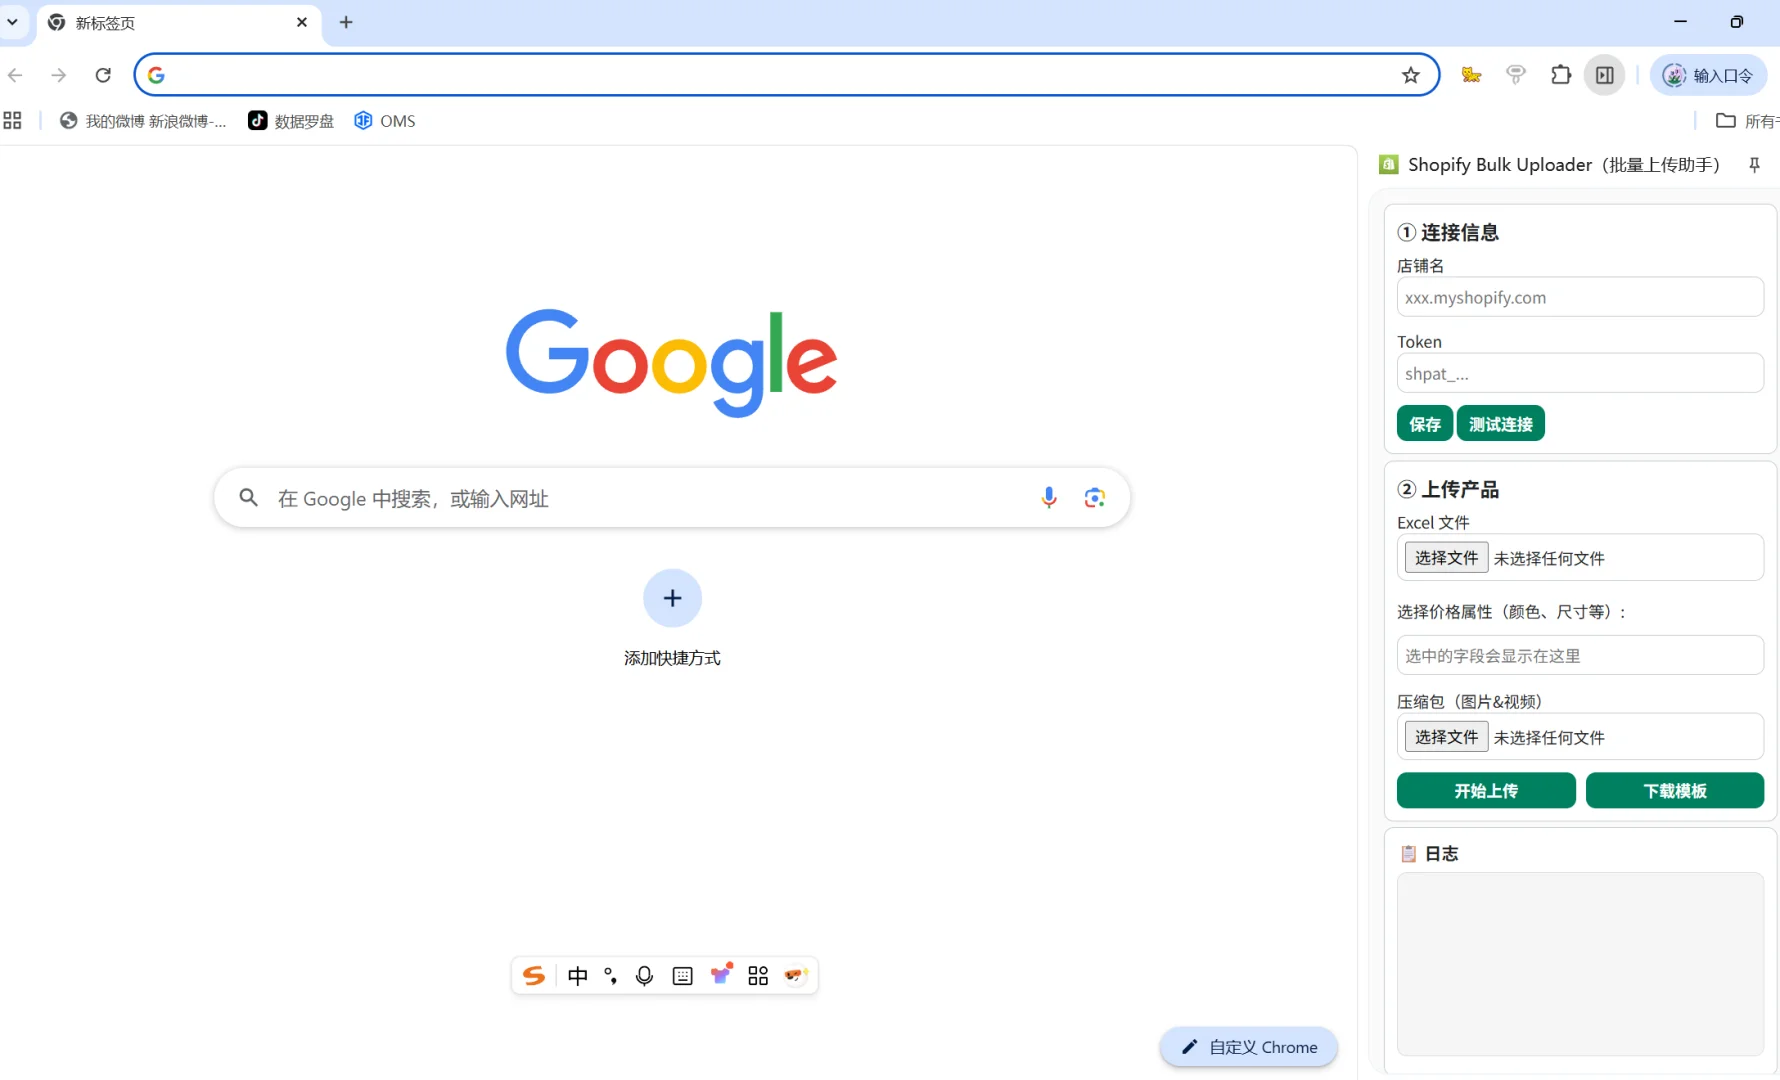Search by image with Google Lens
This screenshot has height=1080, width=1780.
pos(1094,497)
